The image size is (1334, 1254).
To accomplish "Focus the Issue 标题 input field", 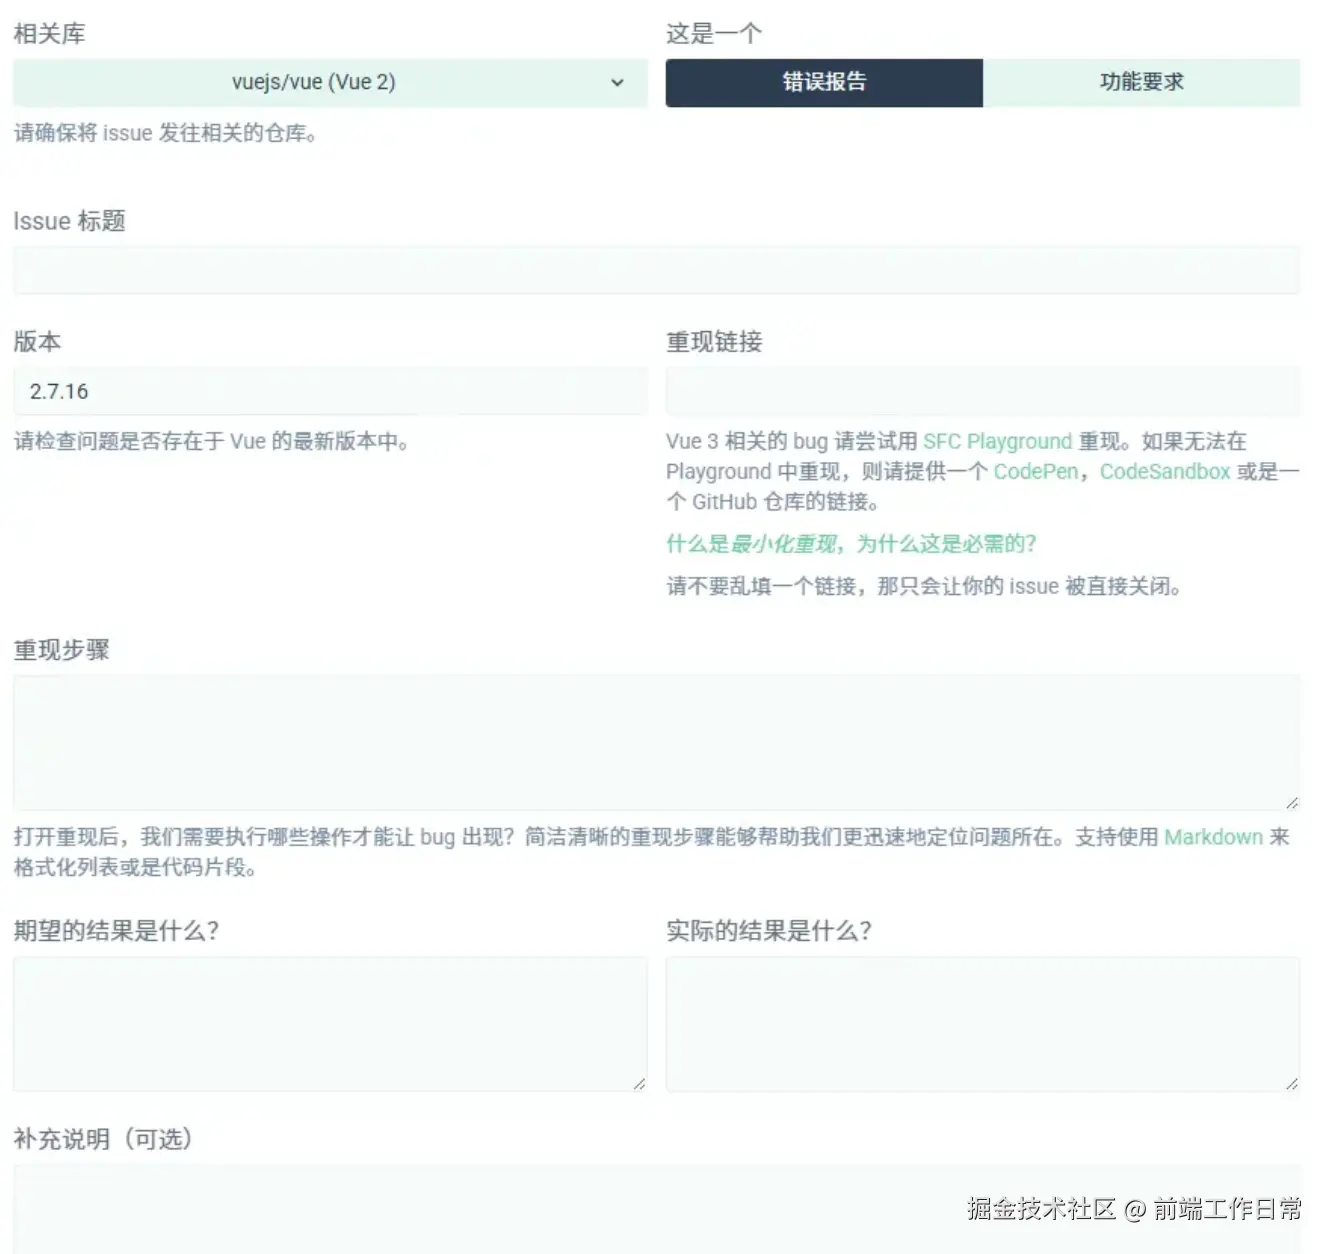I will [656, 270].
